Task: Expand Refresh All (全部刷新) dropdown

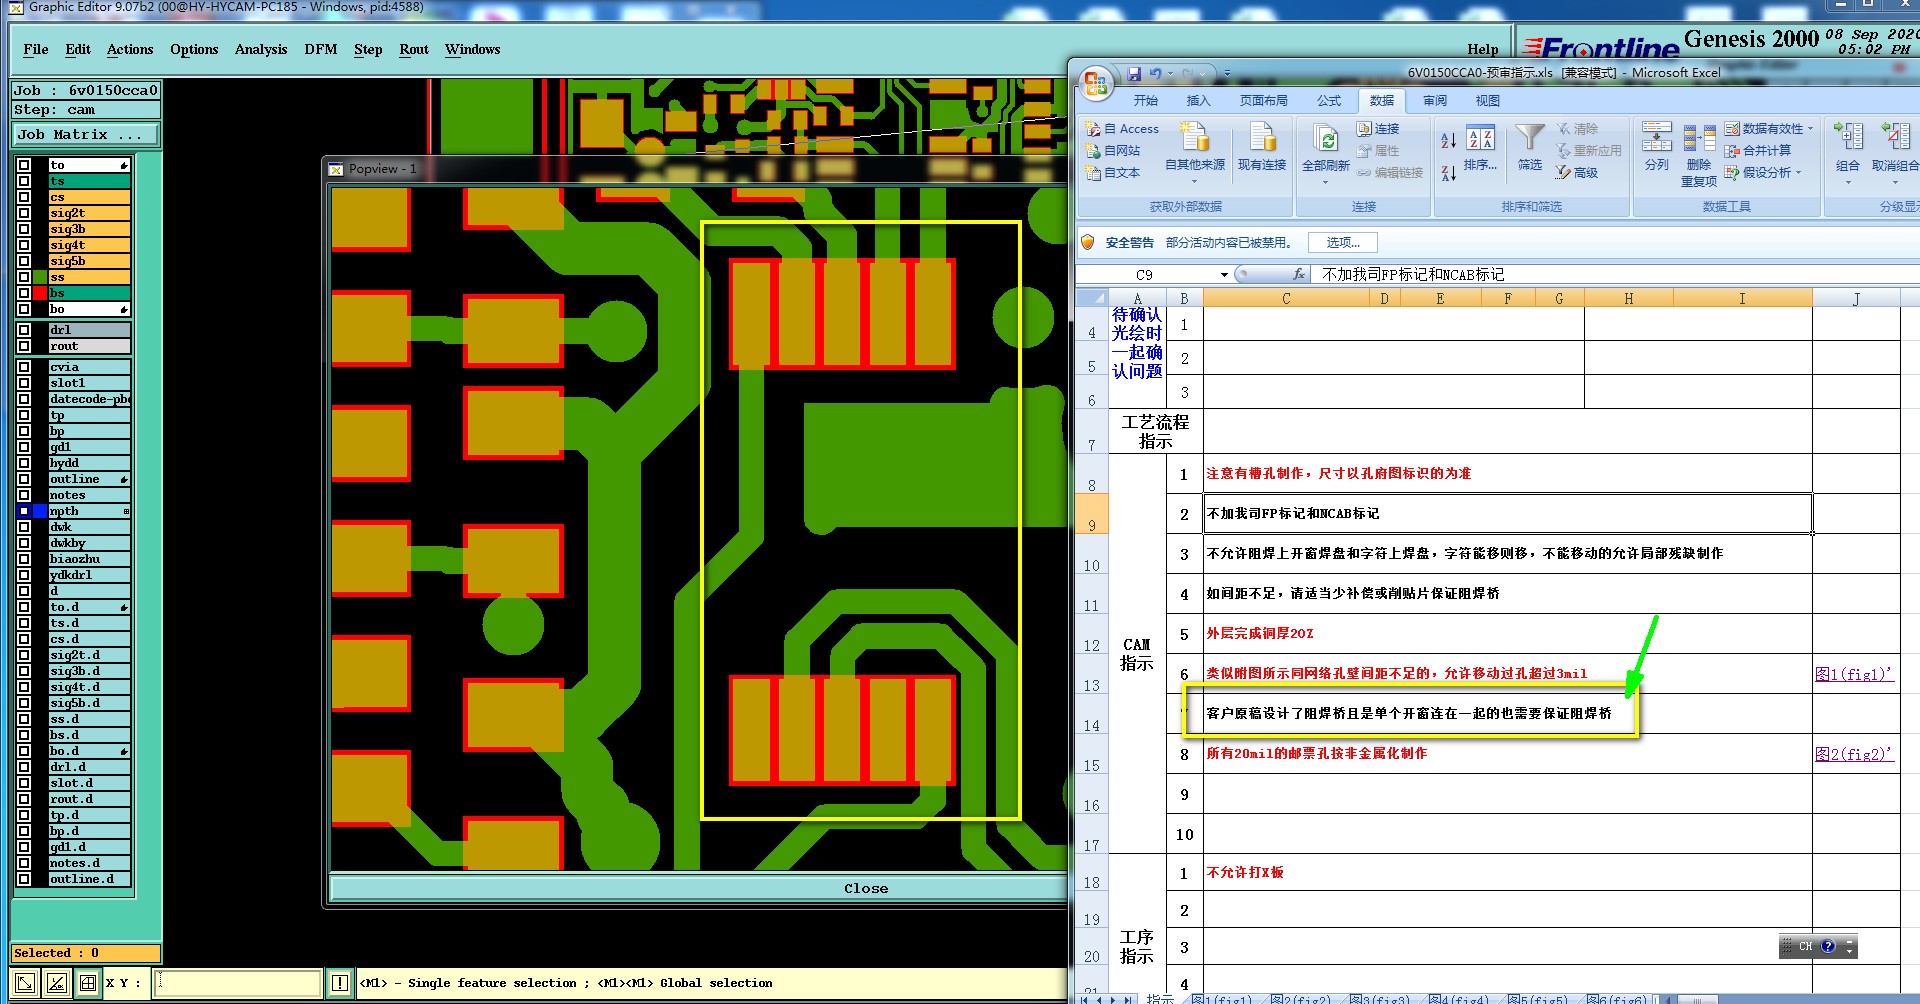Action: click(1326, 181)
